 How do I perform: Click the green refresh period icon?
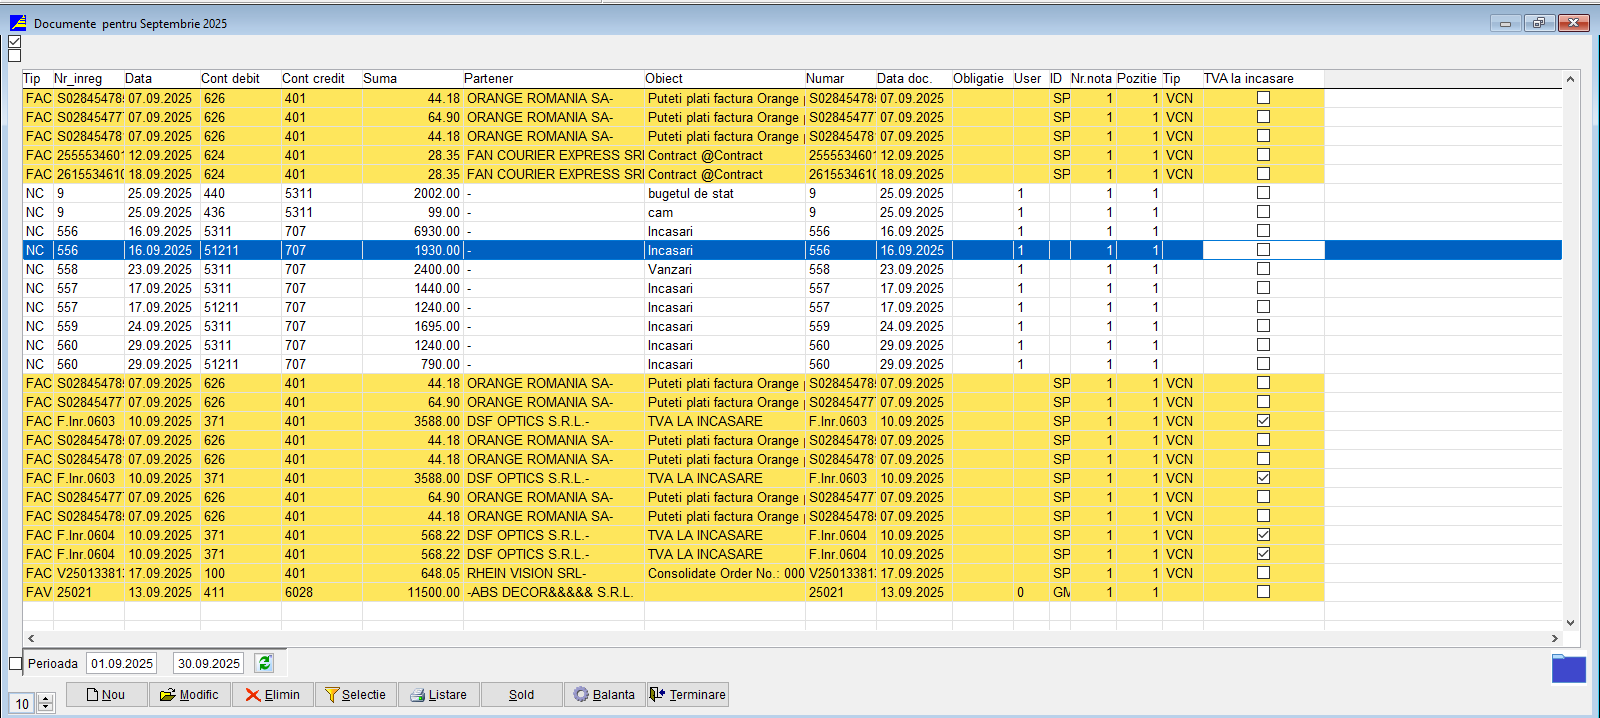[x=264, y=663]
